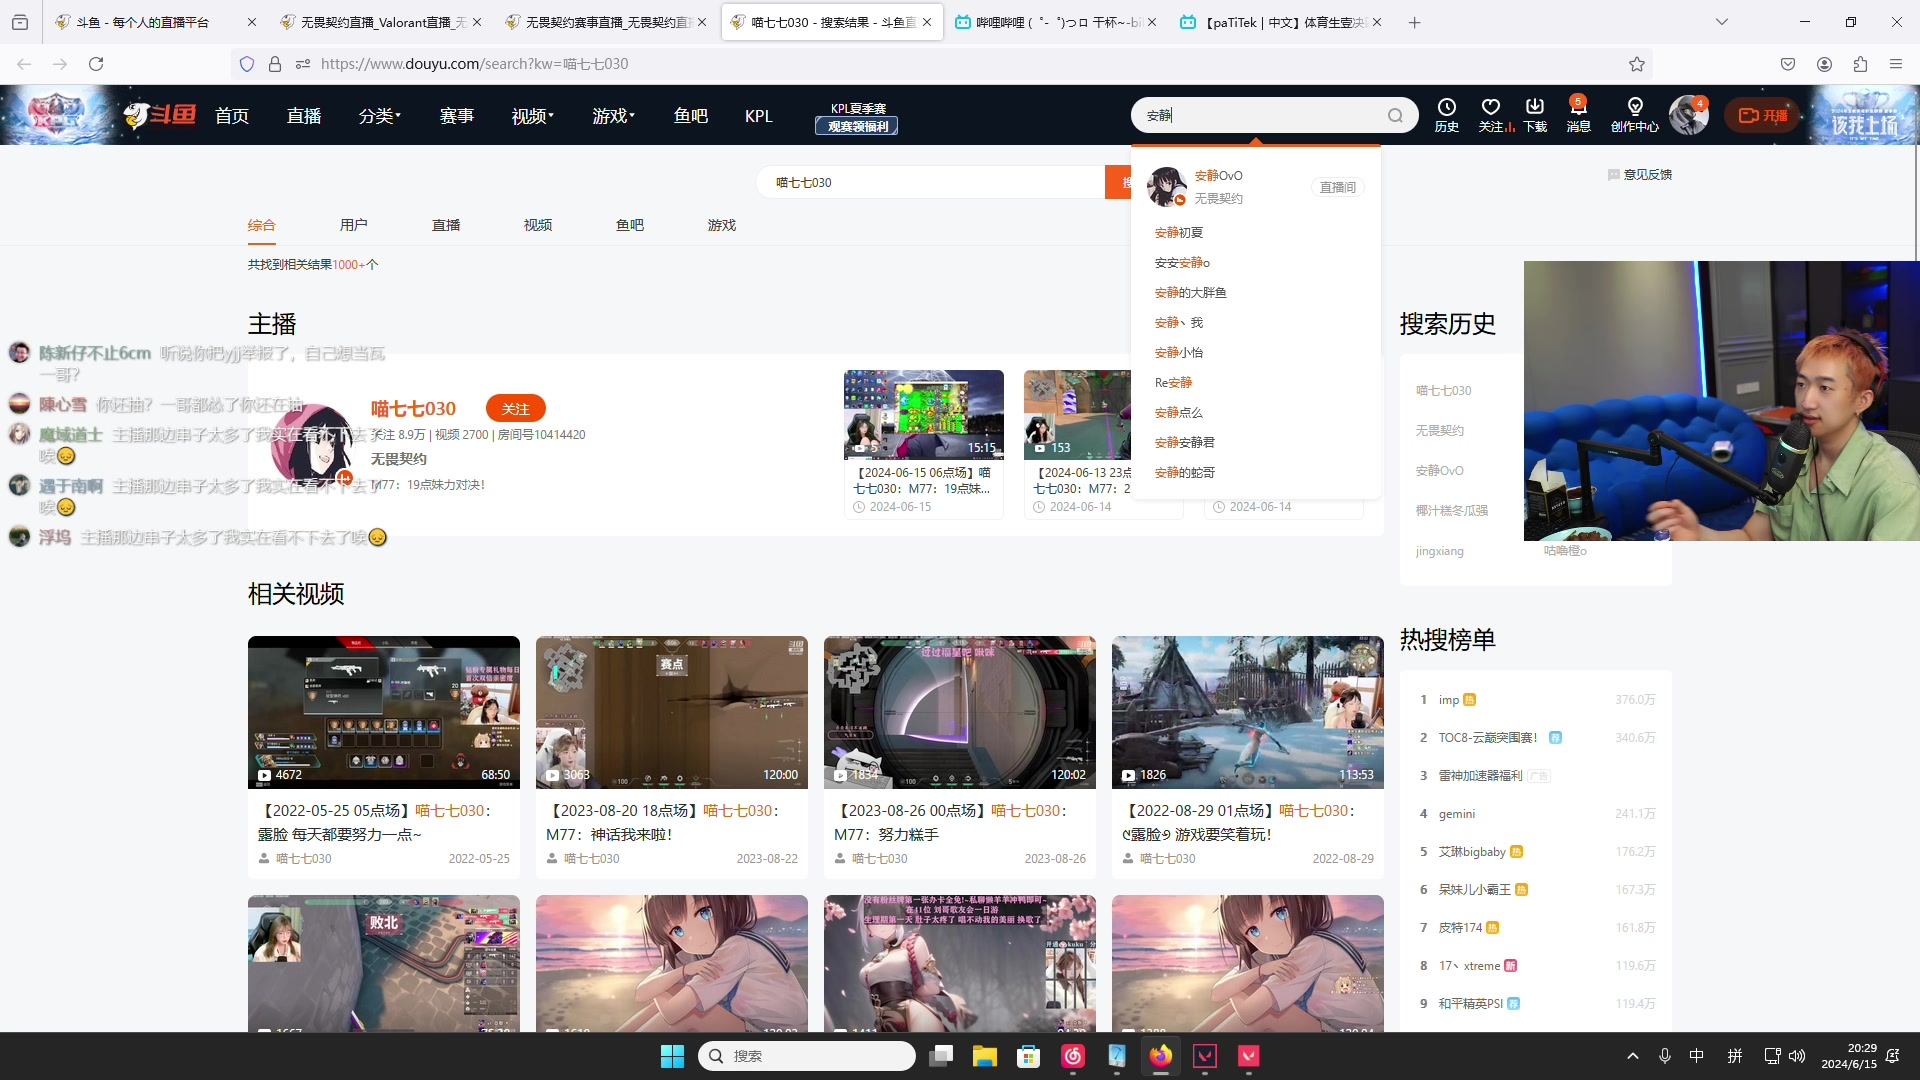This screenshot has width=1920, height=1080.
Task: Open 创作中心 lightbulb icon
Action: [1635, 115]
